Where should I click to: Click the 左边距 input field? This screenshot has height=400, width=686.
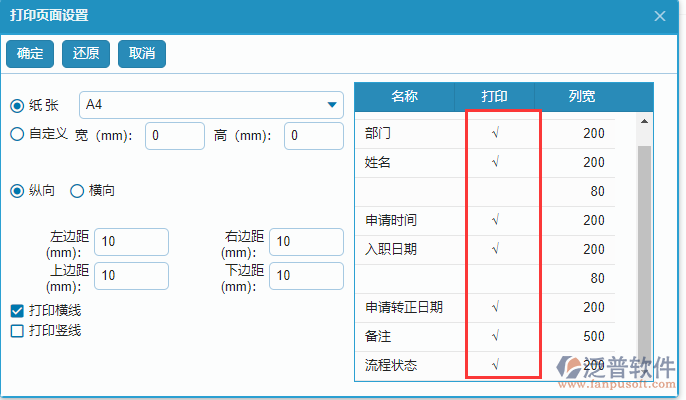pos(131,242)
